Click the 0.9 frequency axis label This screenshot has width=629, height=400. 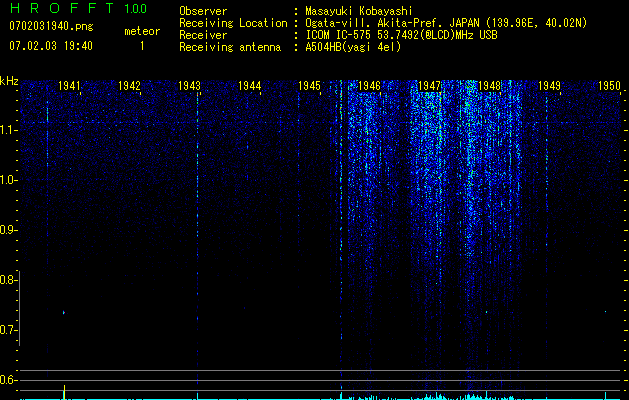(x=7, y=230)
